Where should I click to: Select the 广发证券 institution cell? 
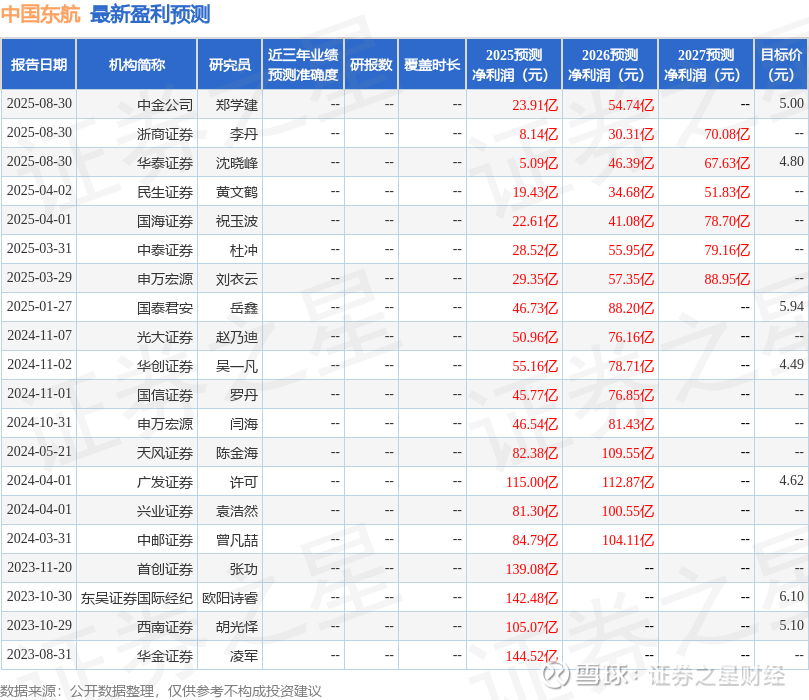[x=137, y=482]
